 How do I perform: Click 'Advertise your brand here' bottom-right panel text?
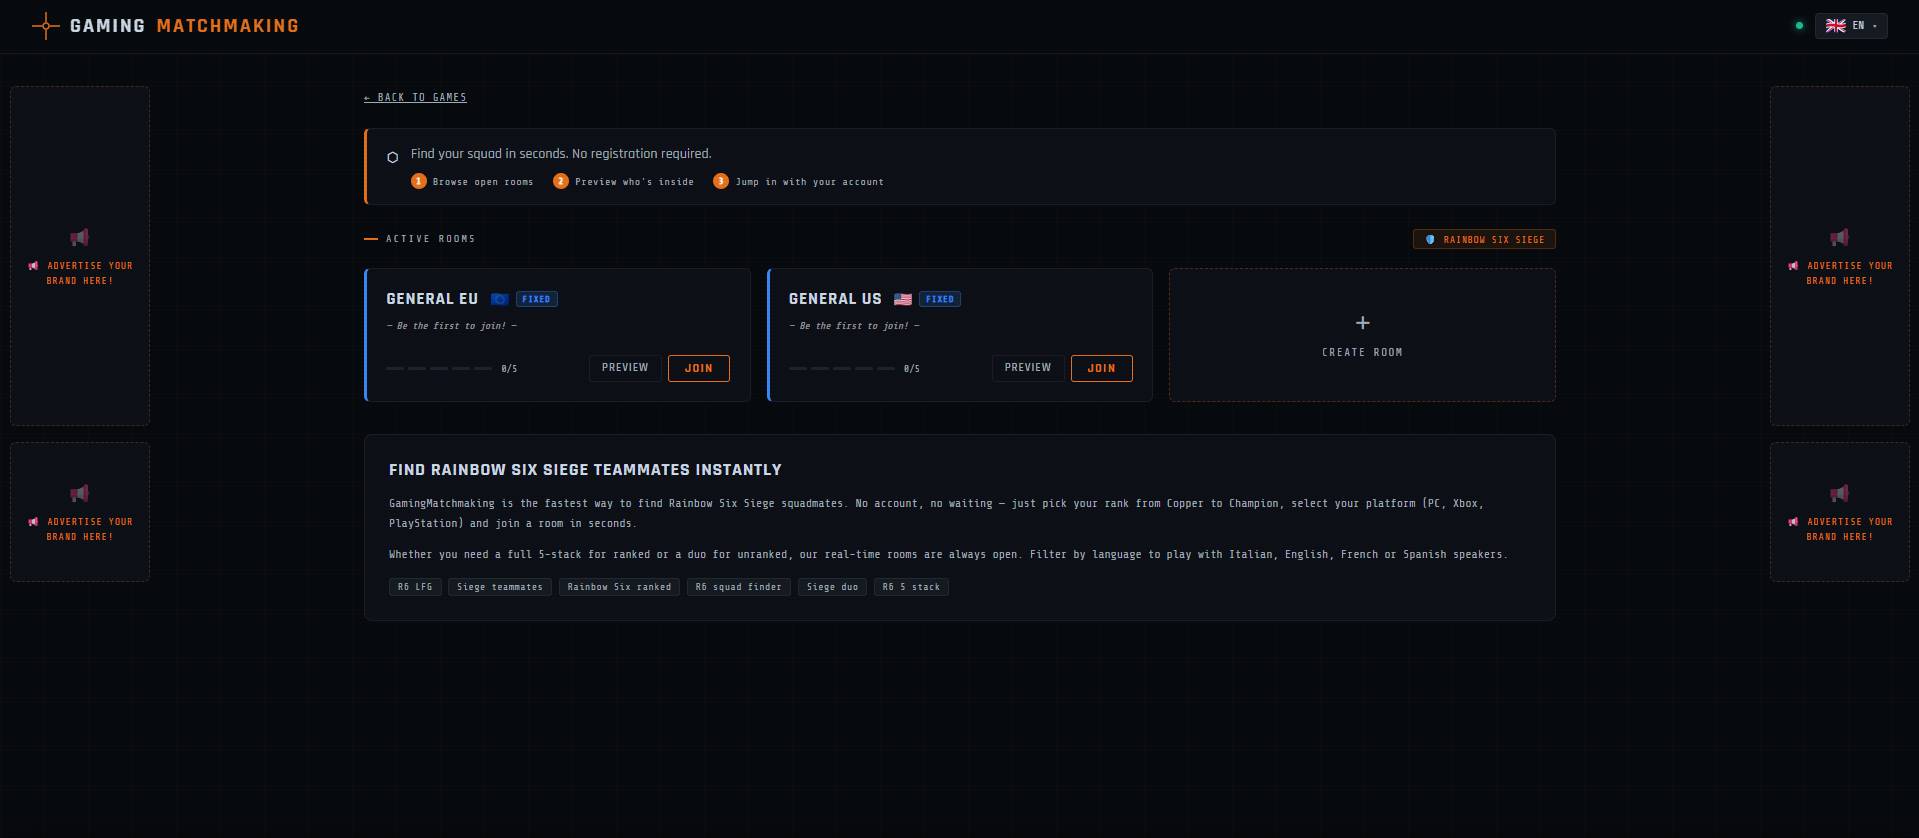(x=1840, y=529)
